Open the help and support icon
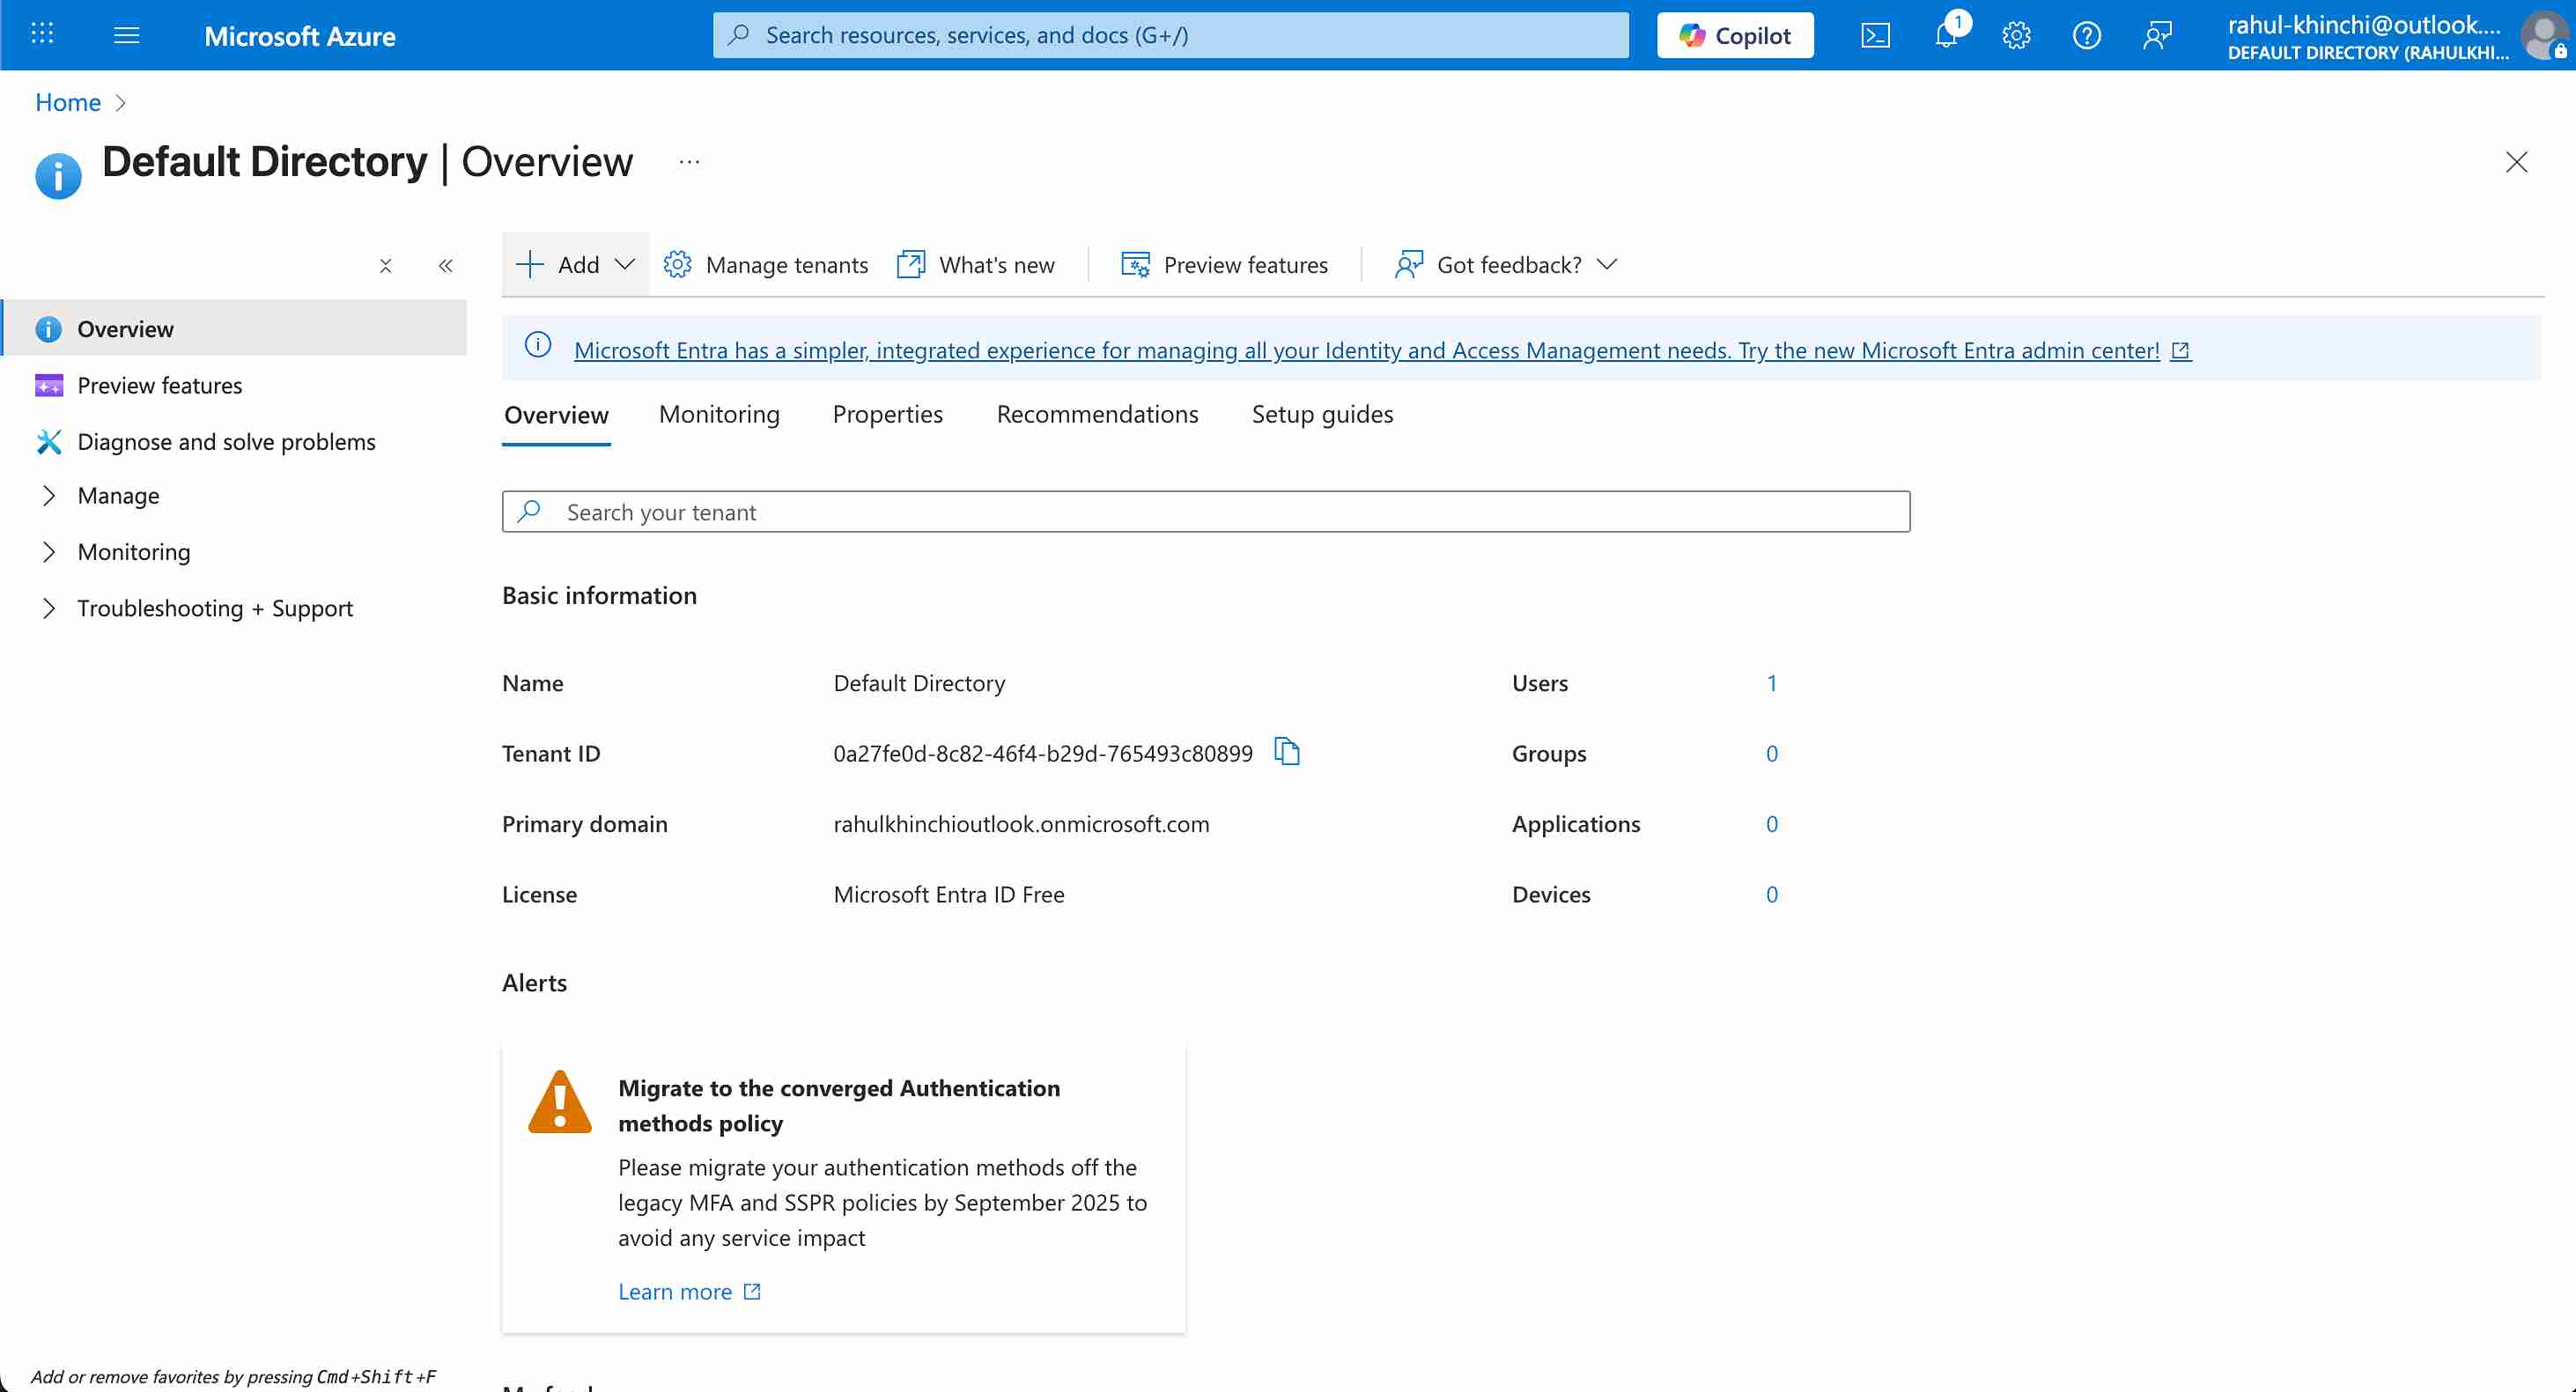2576x1392 pixels. 2087,34
